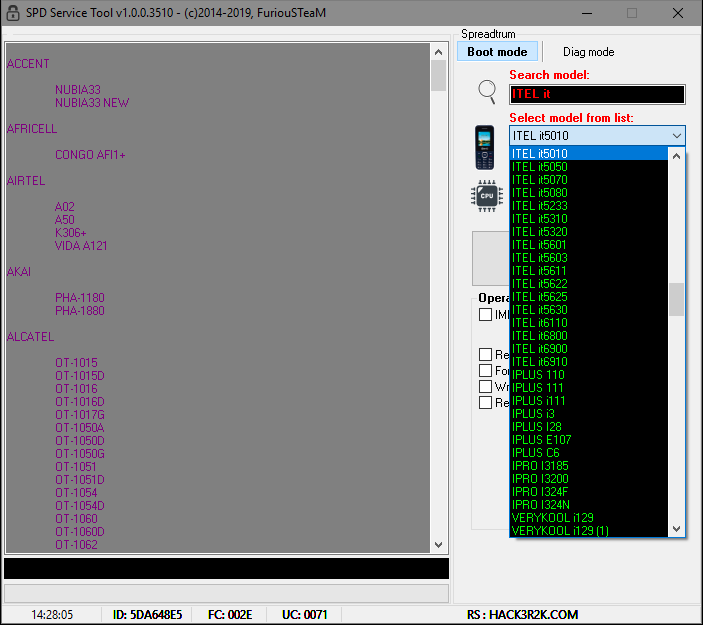Click the CPU chip icon
The height and width of the screenshot is (625, 703).
[x=487, y=196]
